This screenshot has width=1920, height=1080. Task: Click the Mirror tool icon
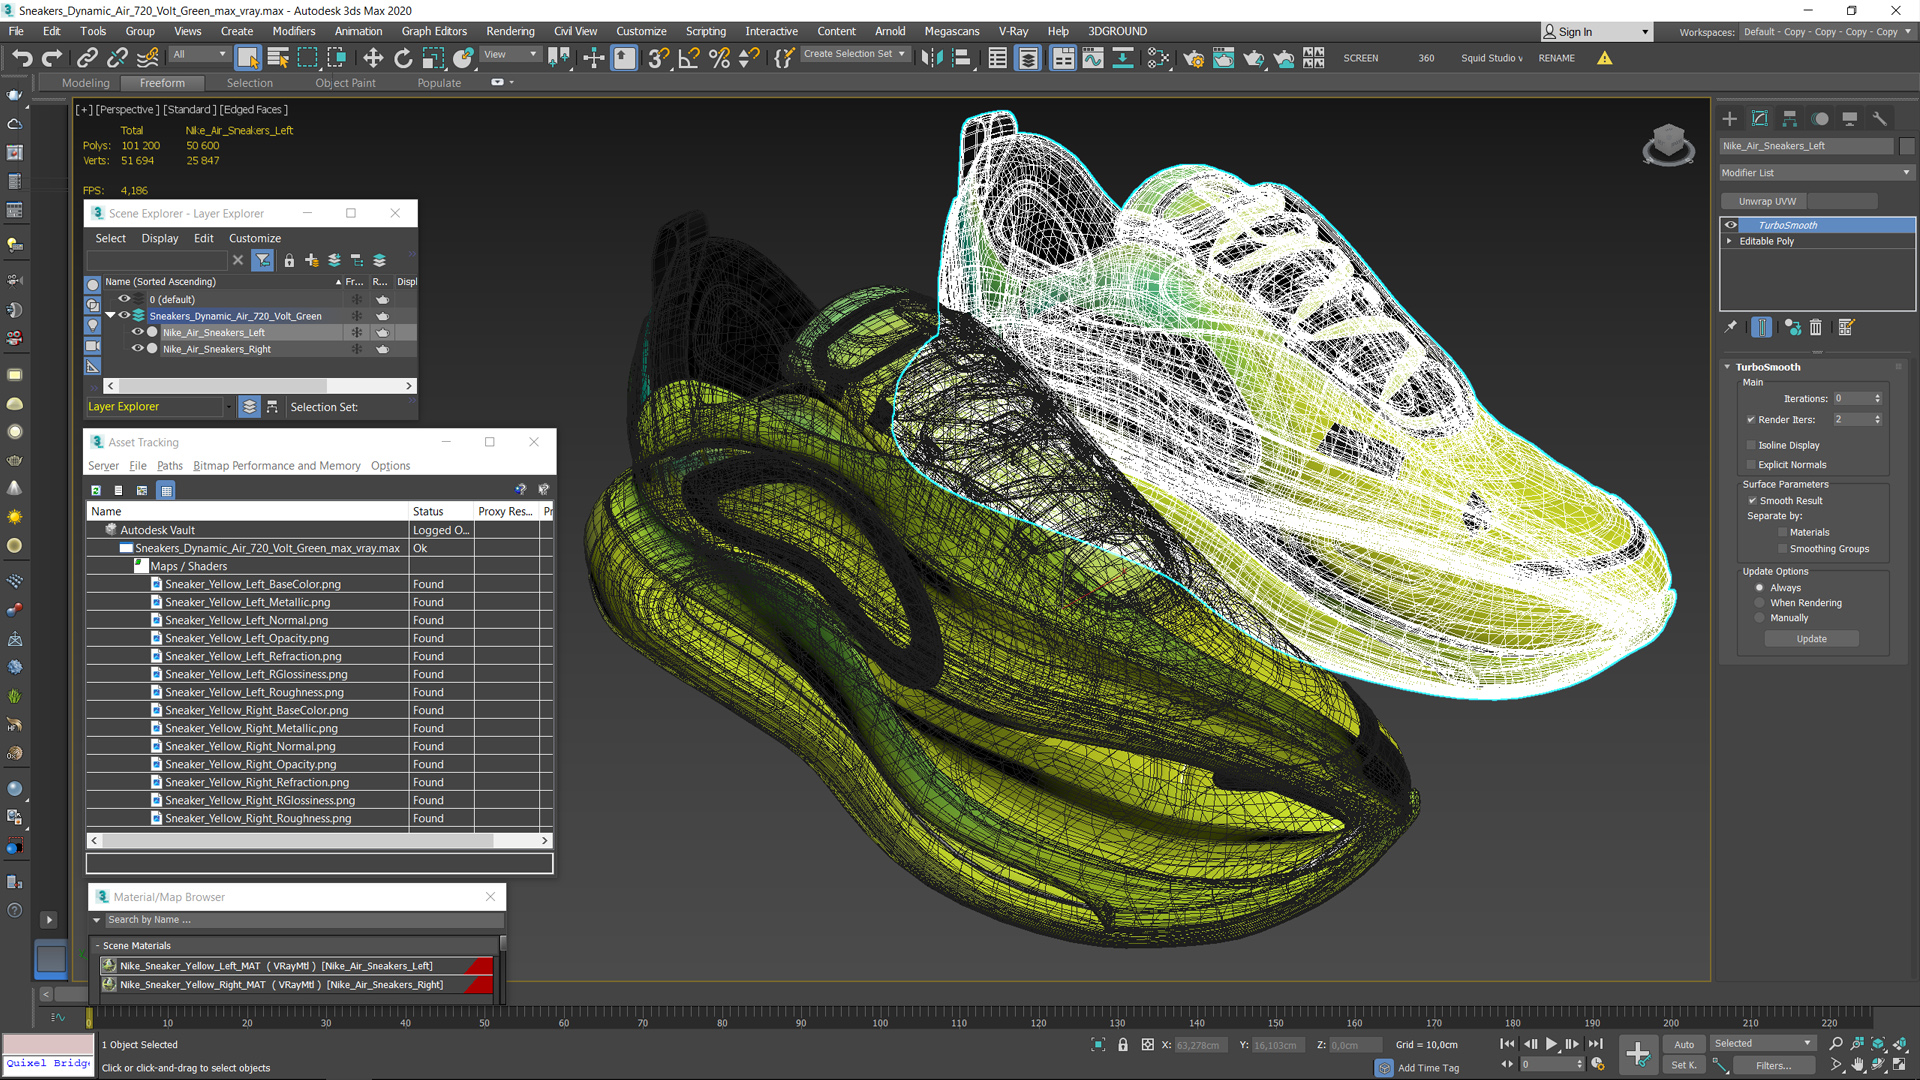(931, 58)
